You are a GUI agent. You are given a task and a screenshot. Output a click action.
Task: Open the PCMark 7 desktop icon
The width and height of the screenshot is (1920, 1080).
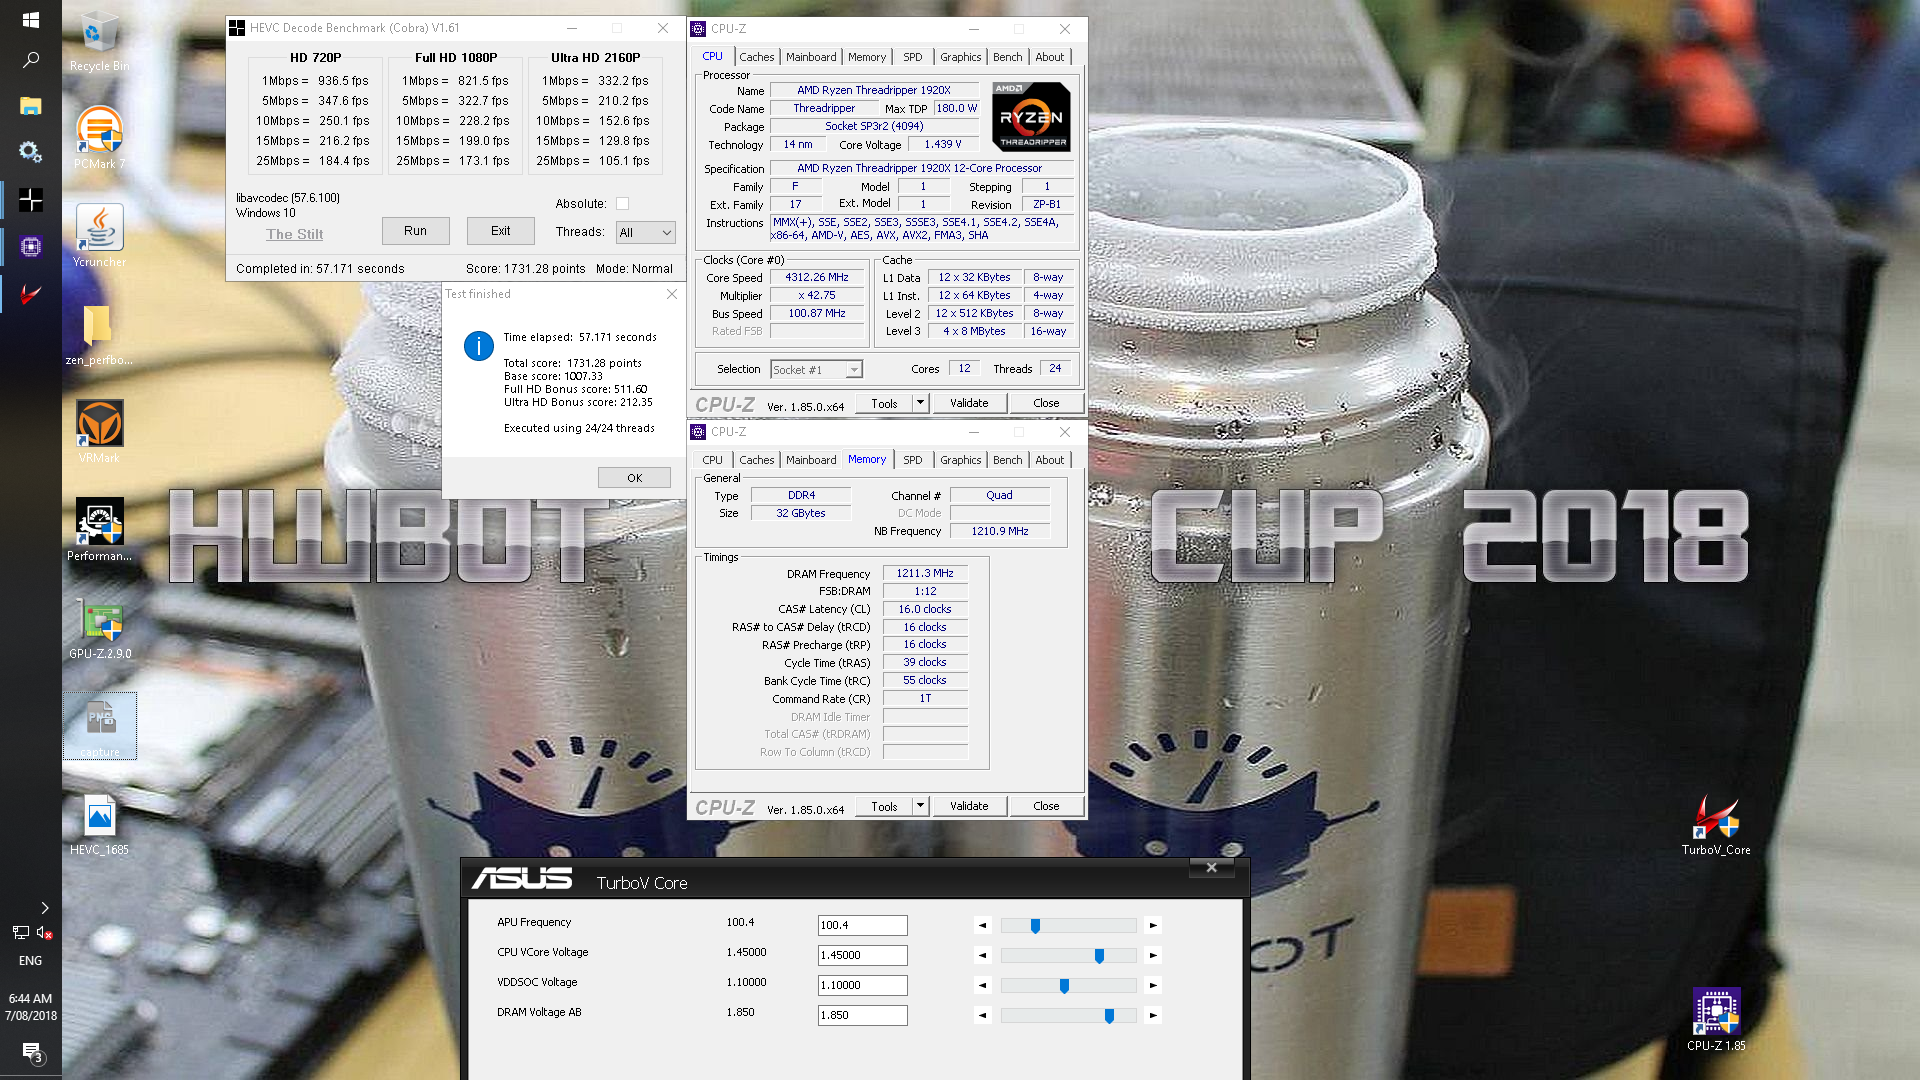pyautogui.click(x=99, y=138)
